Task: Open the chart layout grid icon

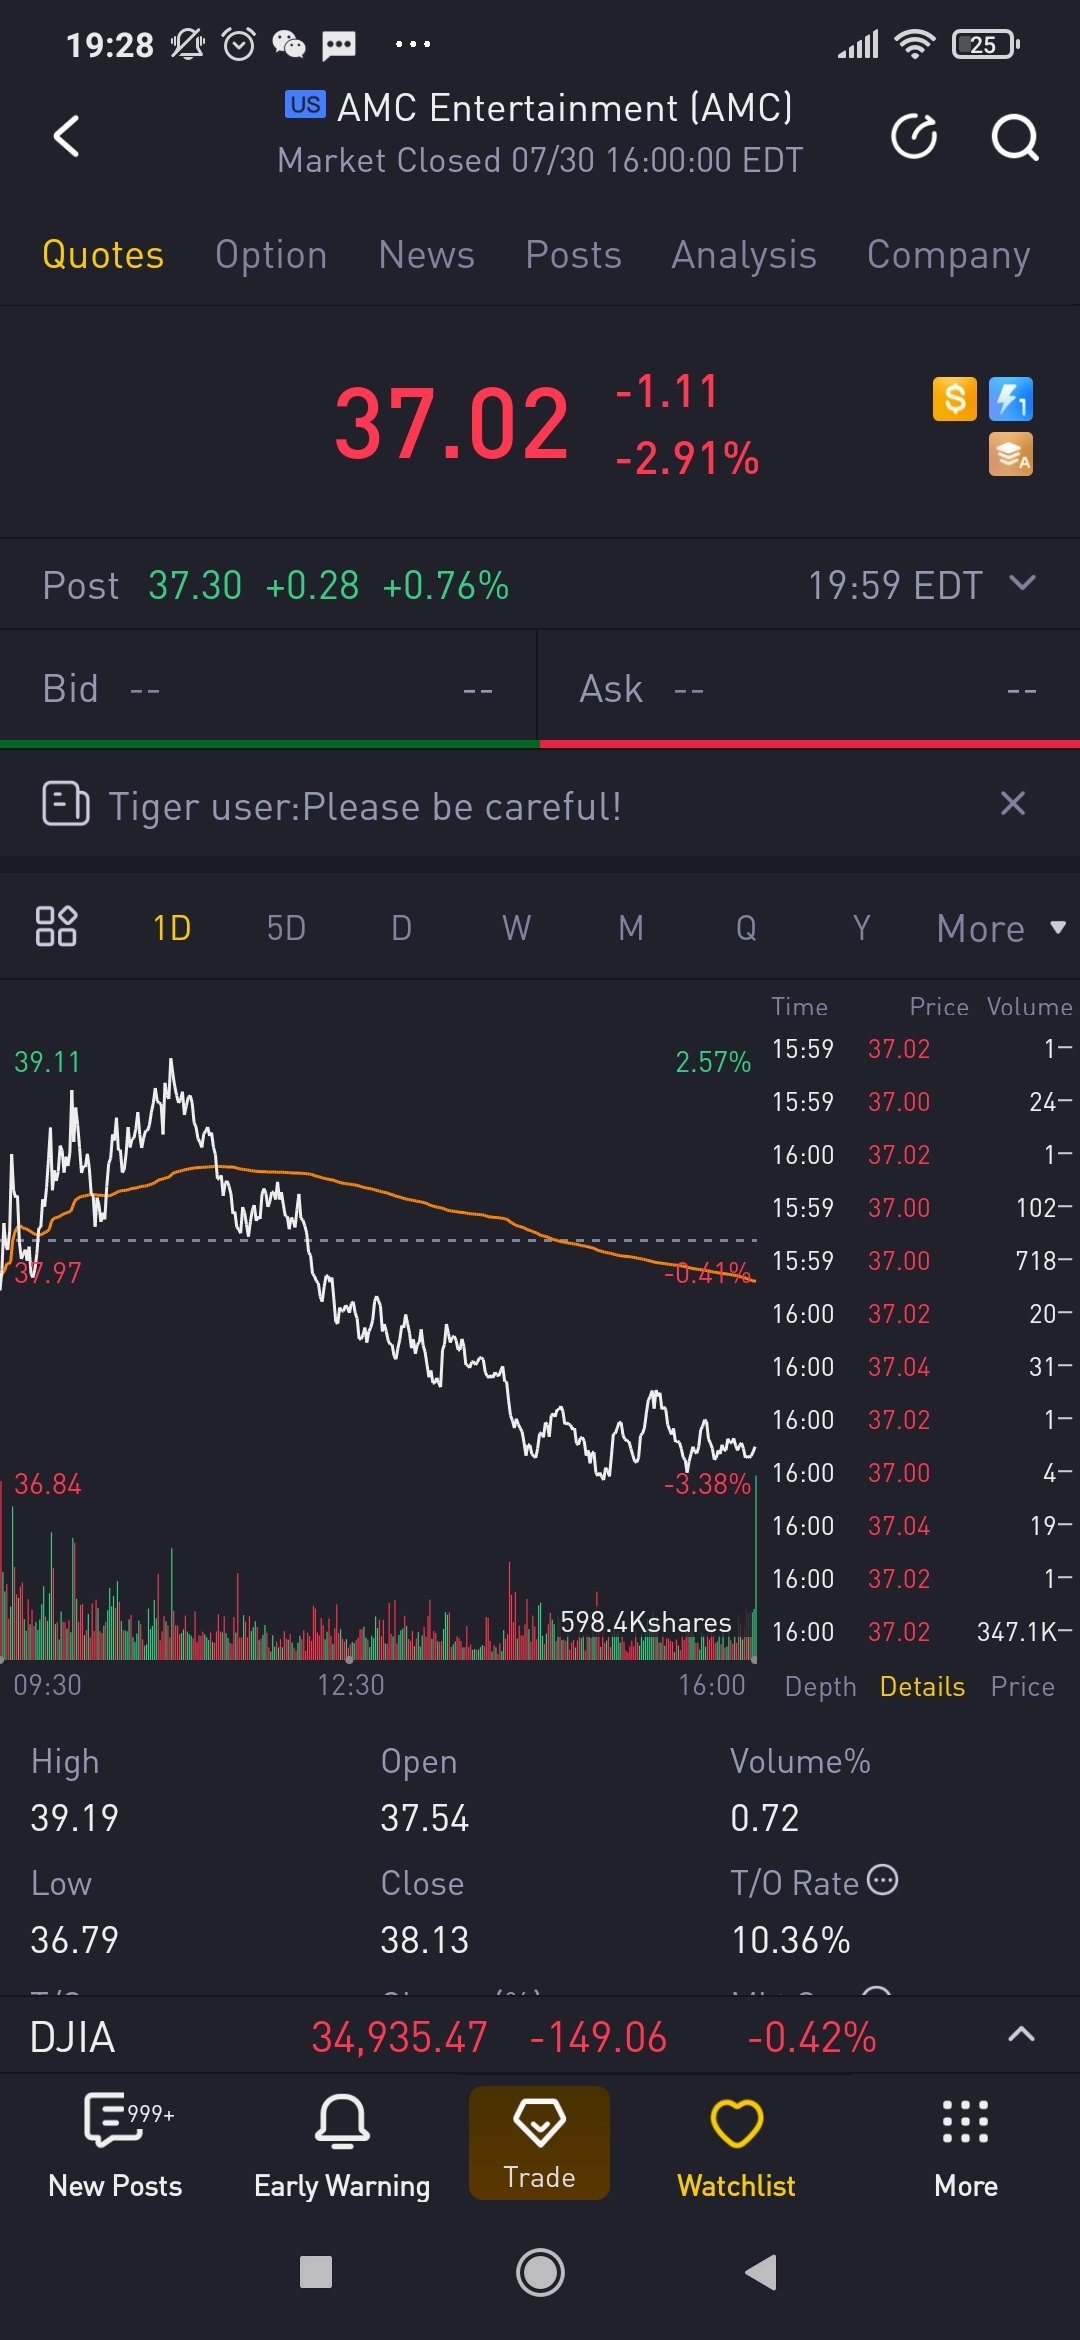Action: coord(56,926)
